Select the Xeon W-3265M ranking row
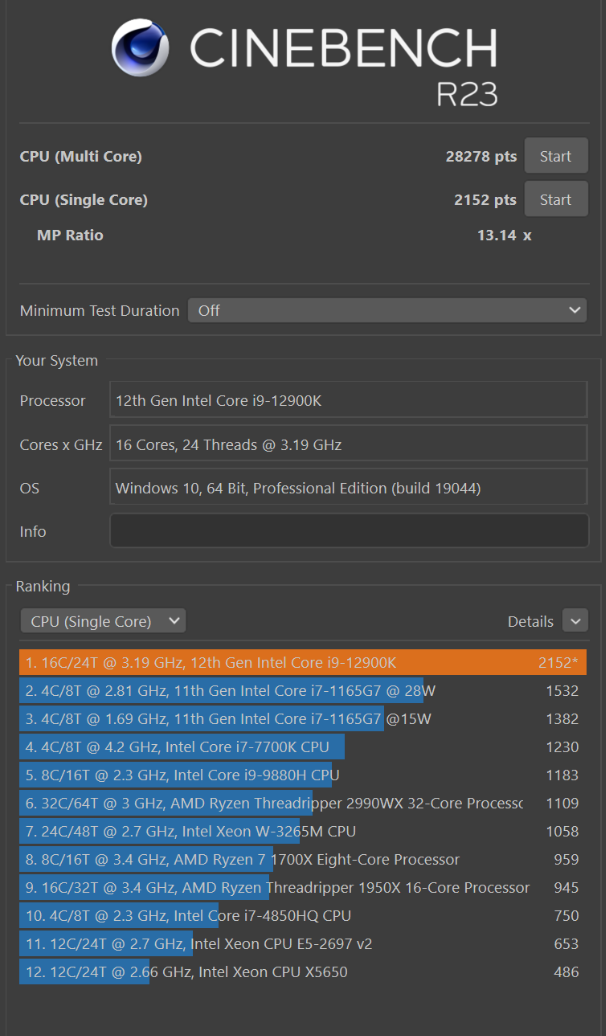606x1036 pixels. coord(303,831)
